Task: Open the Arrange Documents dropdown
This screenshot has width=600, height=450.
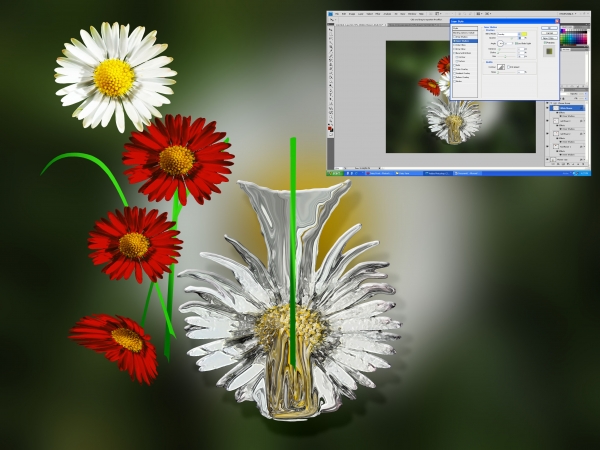Action: coord(479,14)
